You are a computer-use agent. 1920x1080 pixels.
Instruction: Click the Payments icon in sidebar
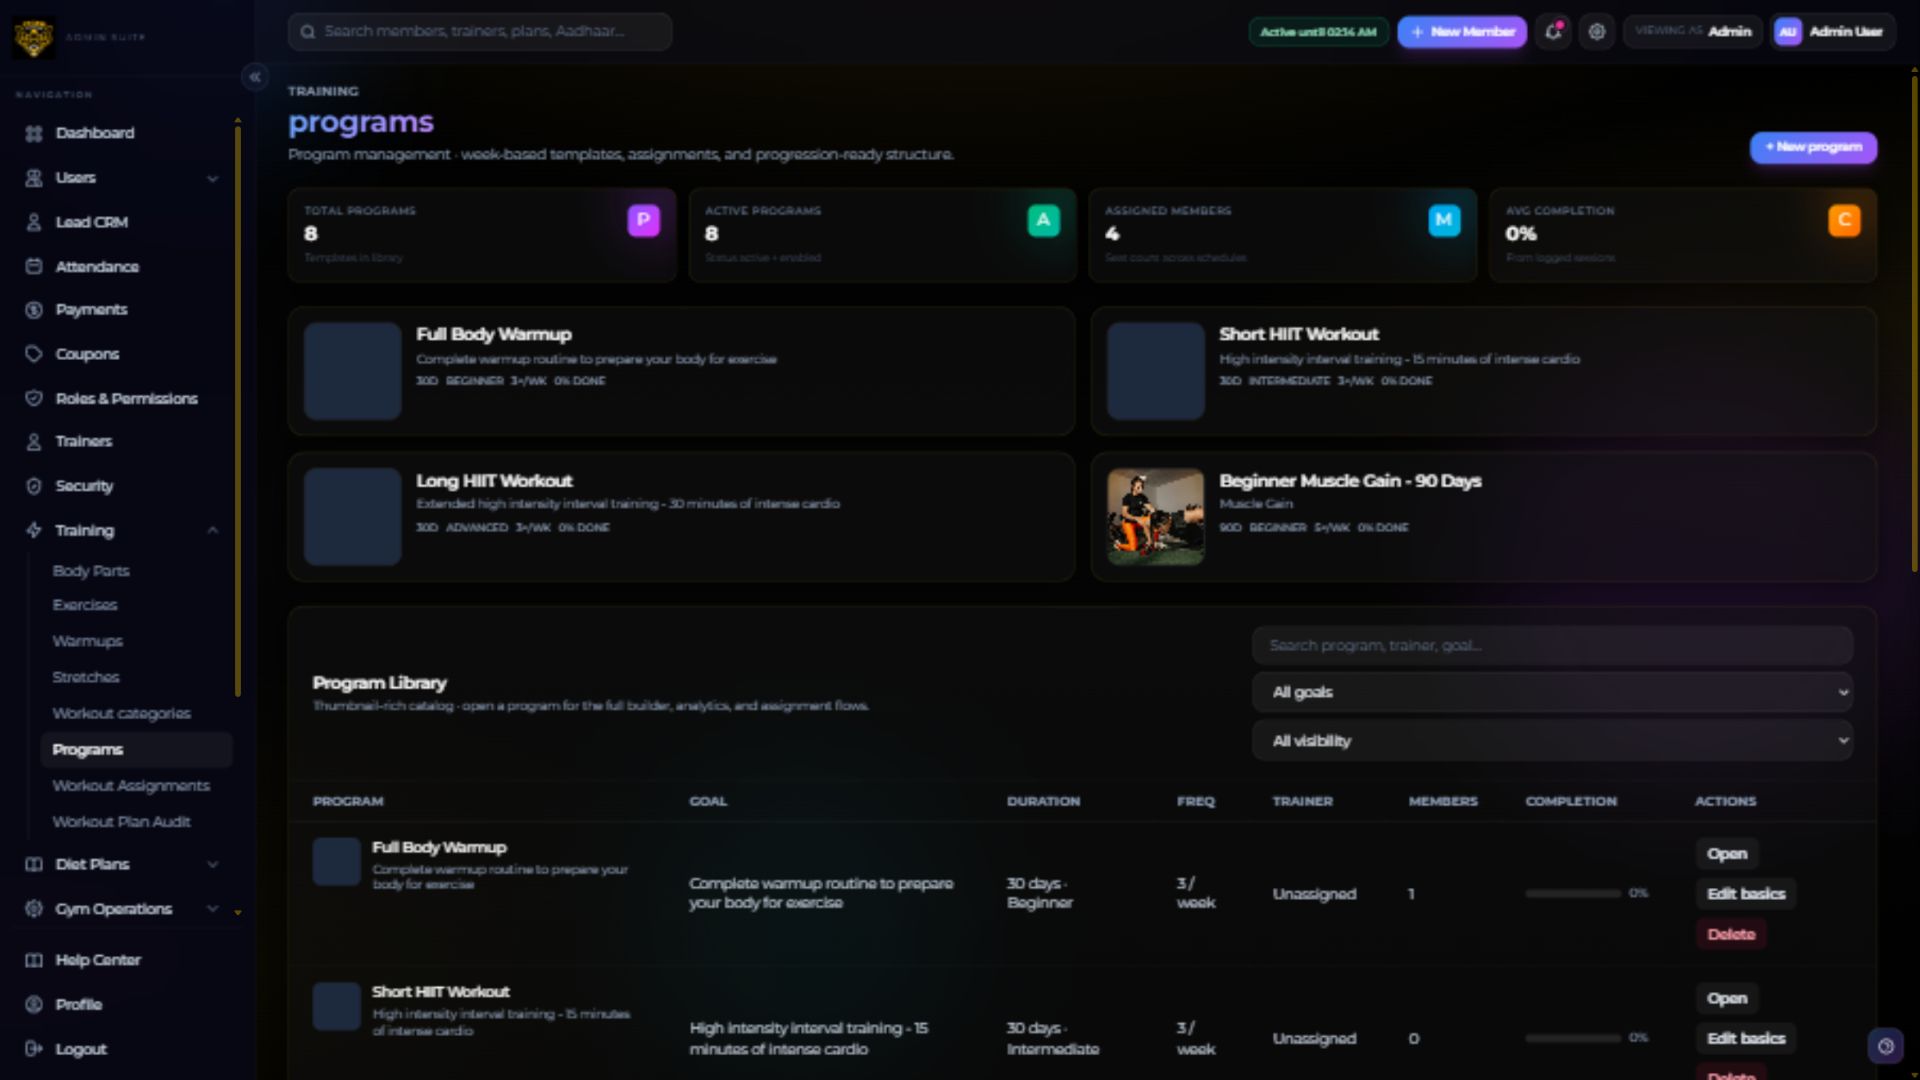tap(34, 310)
